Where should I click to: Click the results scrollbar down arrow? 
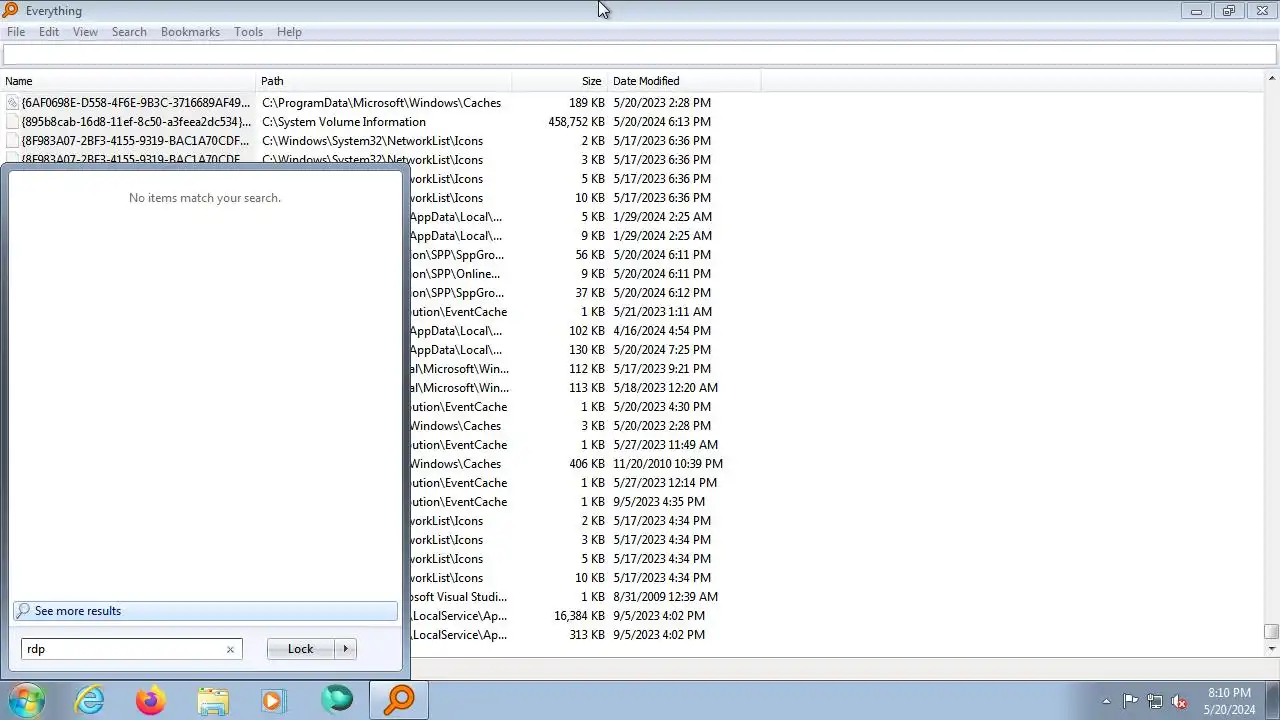[x=1272, y=648]
